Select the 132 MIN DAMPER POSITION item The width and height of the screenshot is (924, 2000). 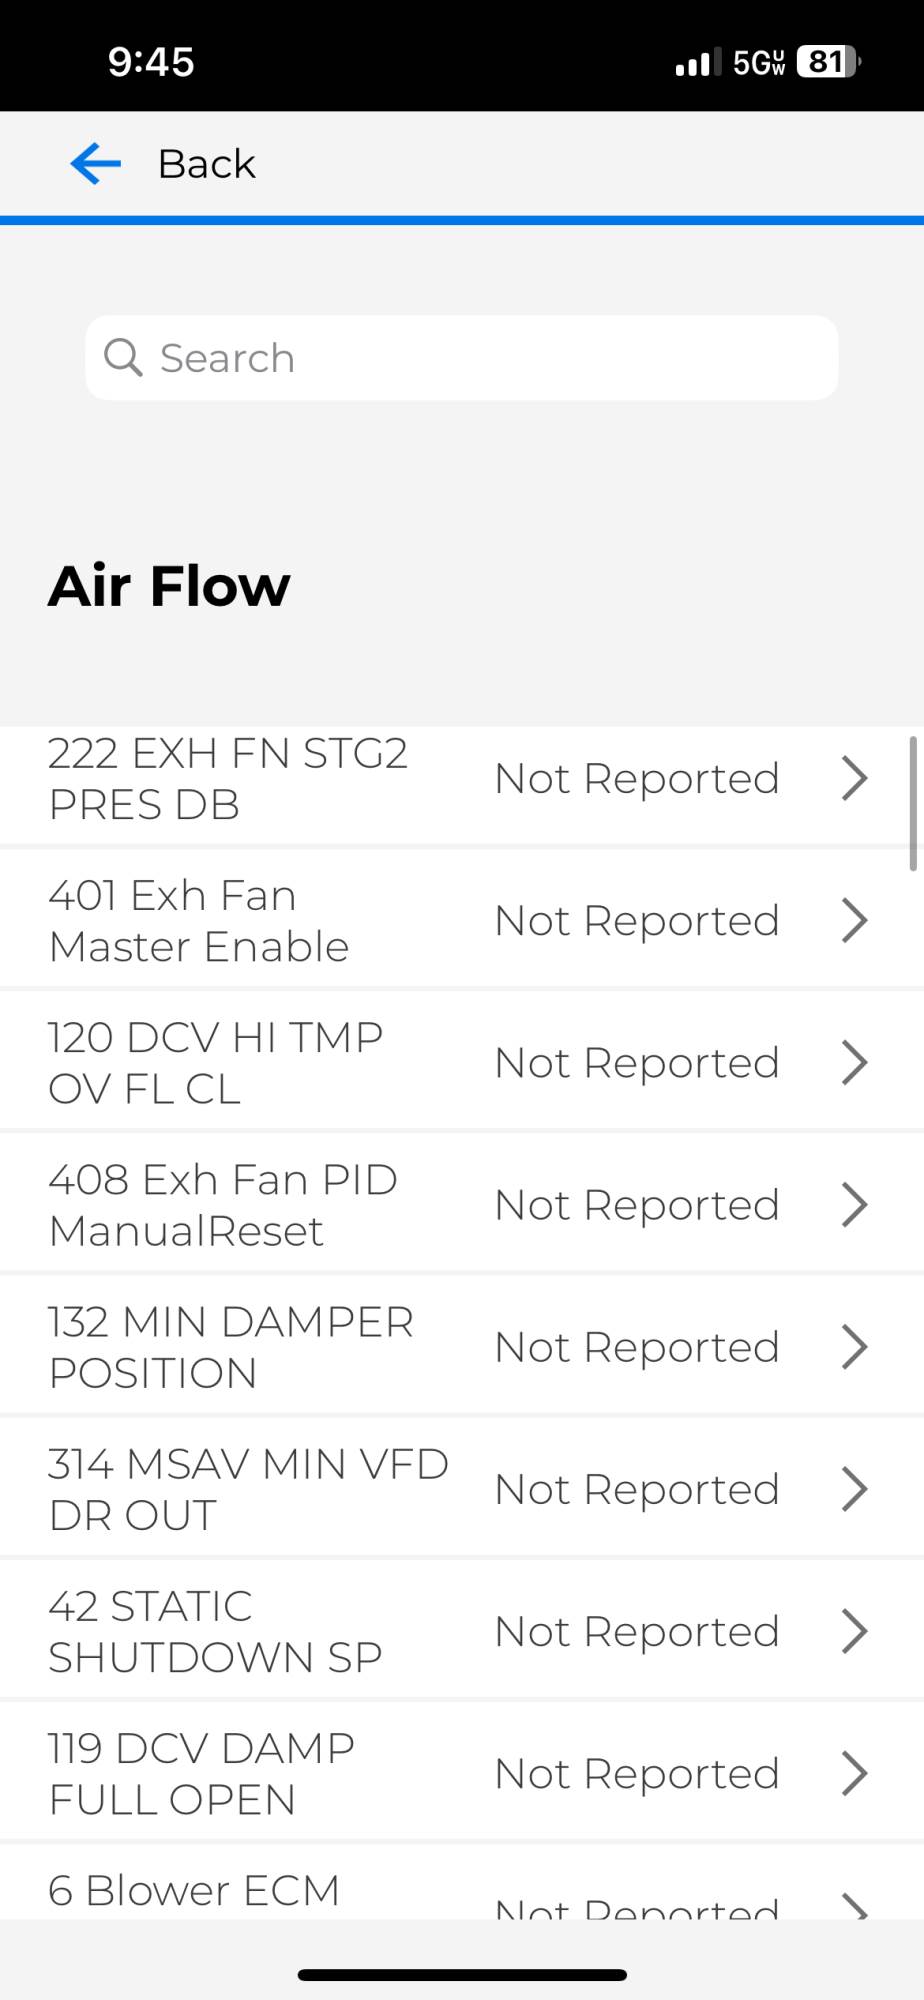click(231, 1346)
